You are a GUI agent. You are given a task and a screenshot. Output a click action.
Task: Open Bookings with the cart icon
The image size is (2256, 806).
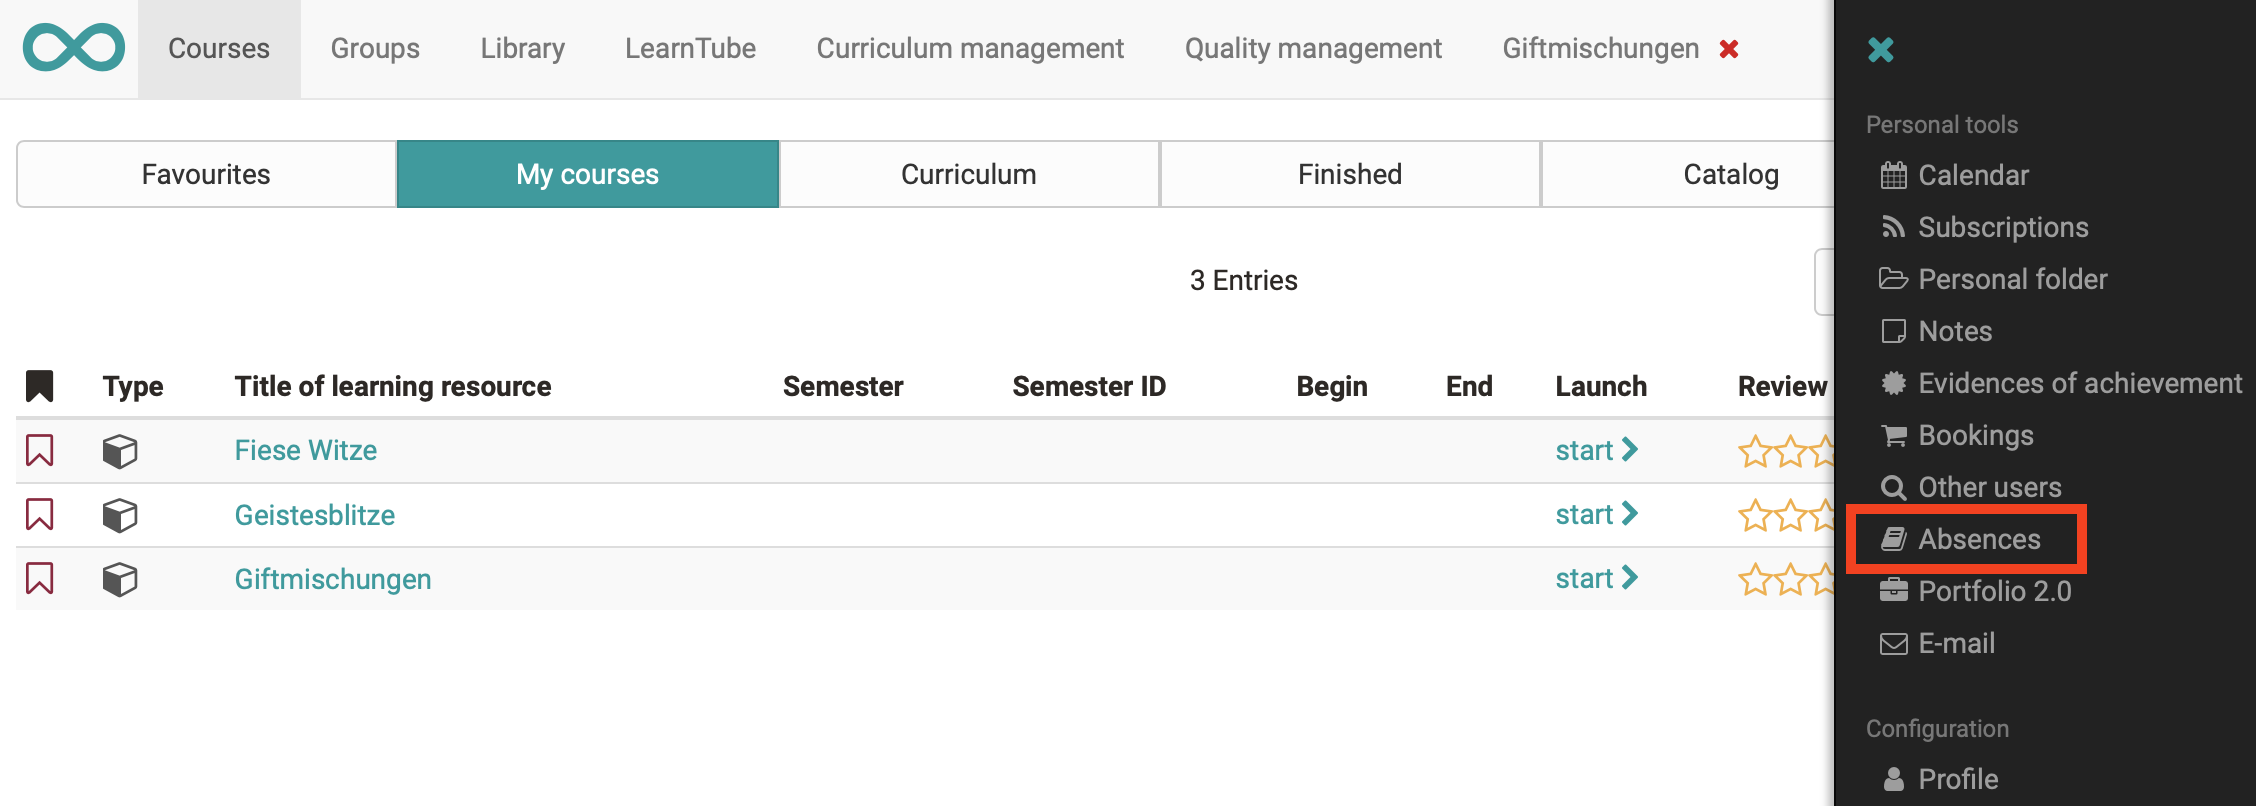(1975, 435)
